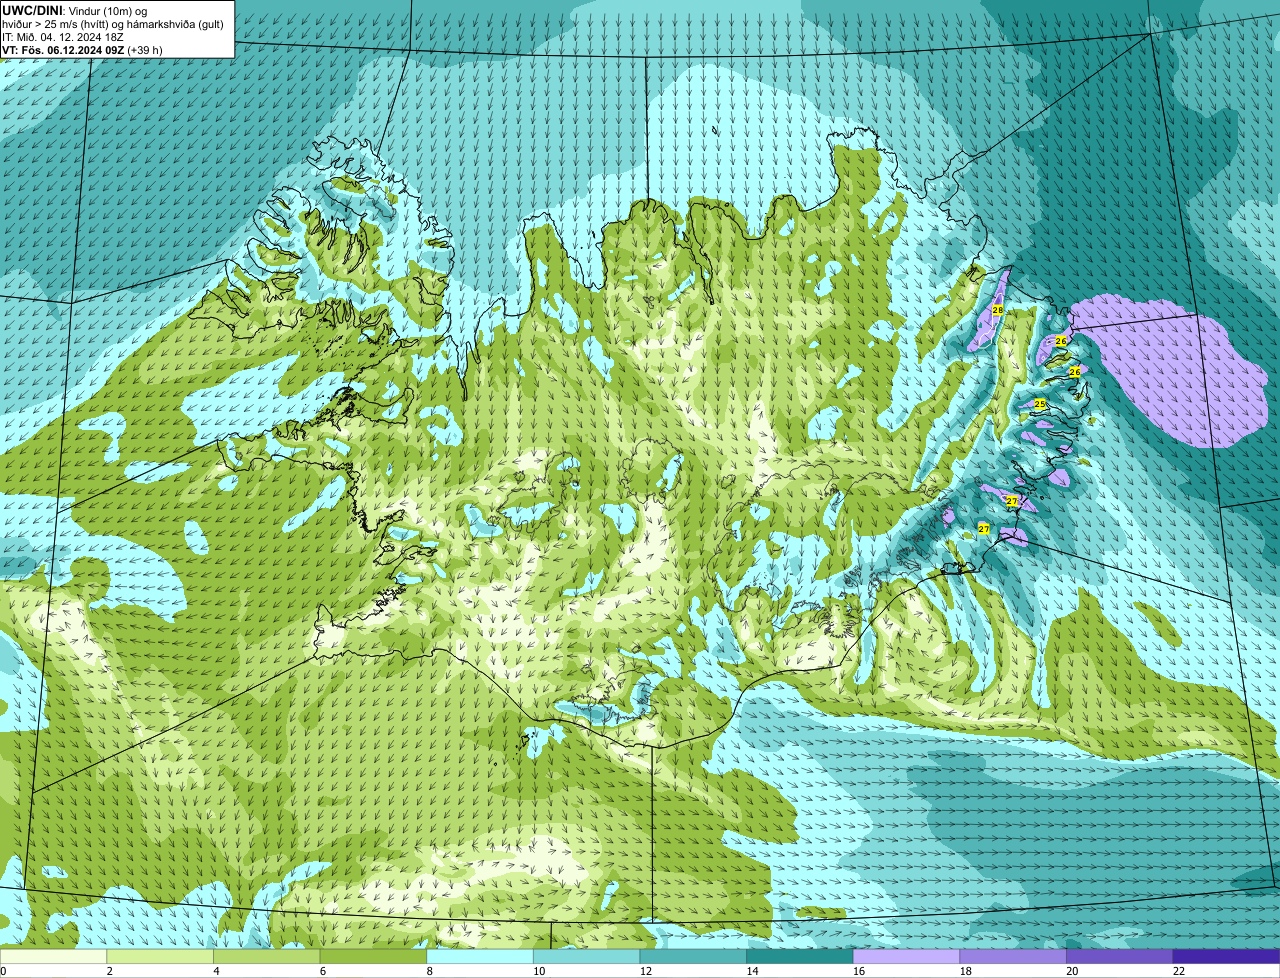Click the 4–6 m/s green legend swatch

(x=267, y=957)
